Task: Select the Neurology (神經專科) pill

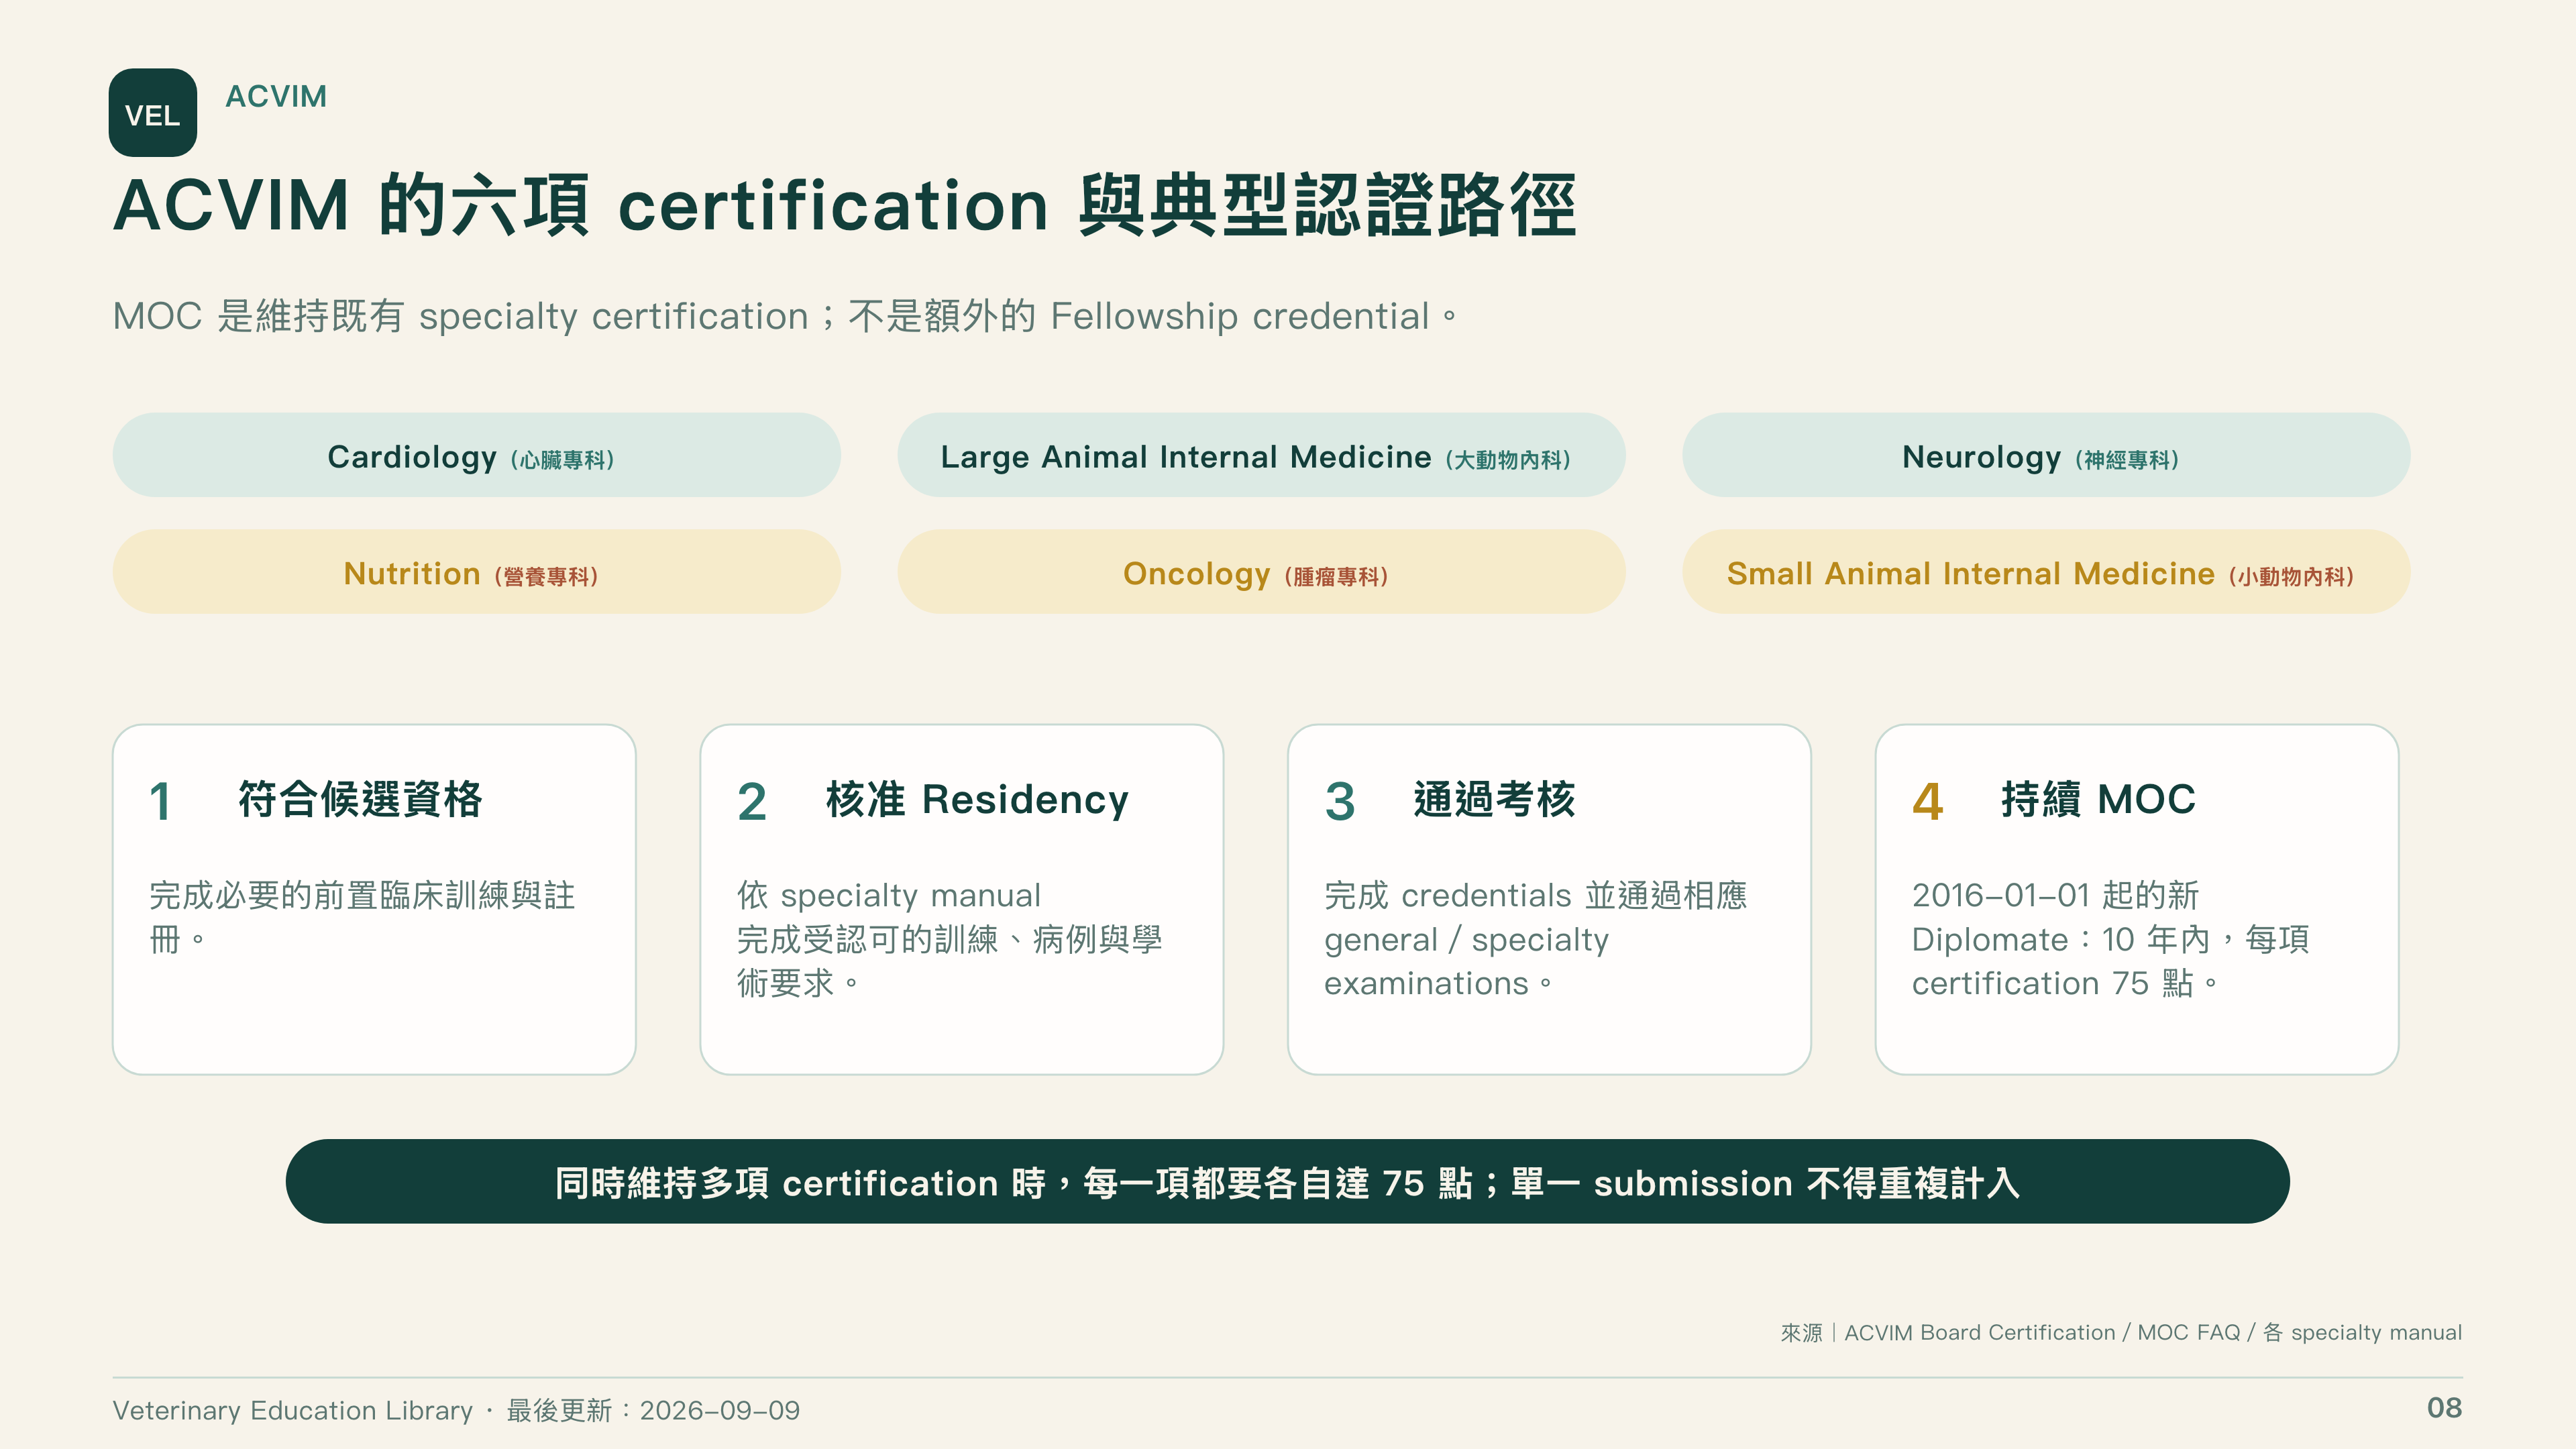Action: 2046,455
